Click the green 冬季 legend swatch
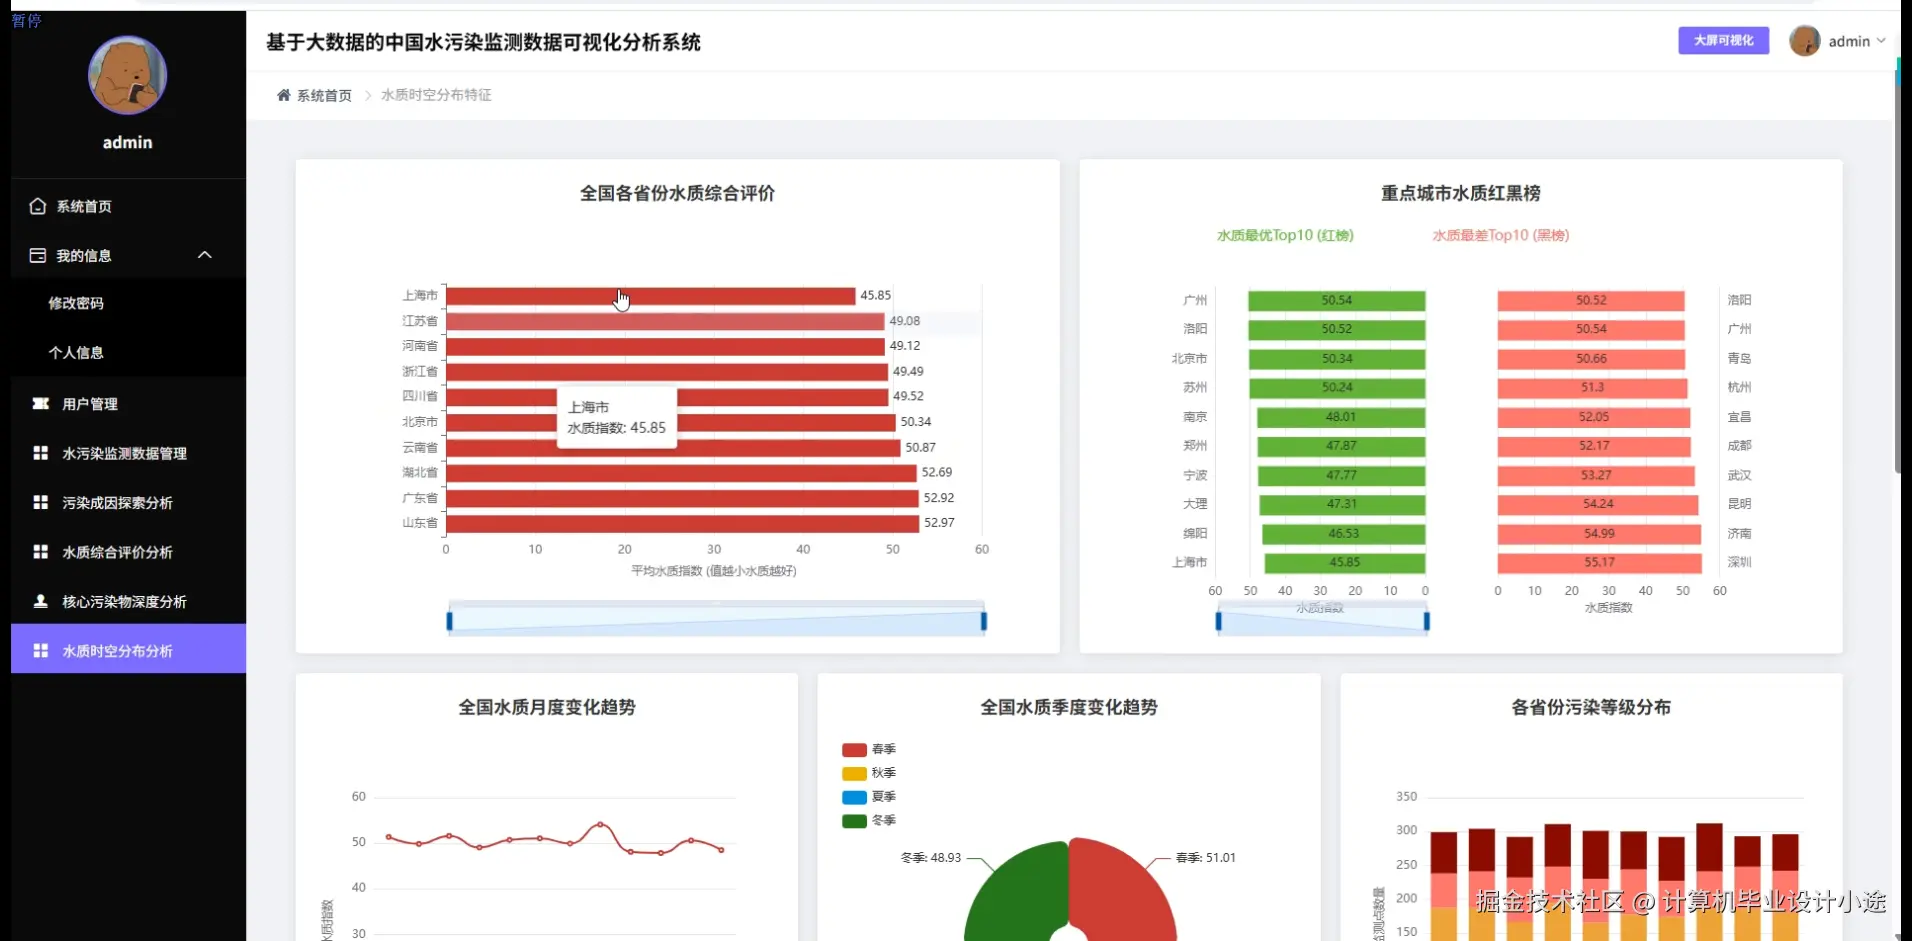1912x941 pixels. coord(854,821)
